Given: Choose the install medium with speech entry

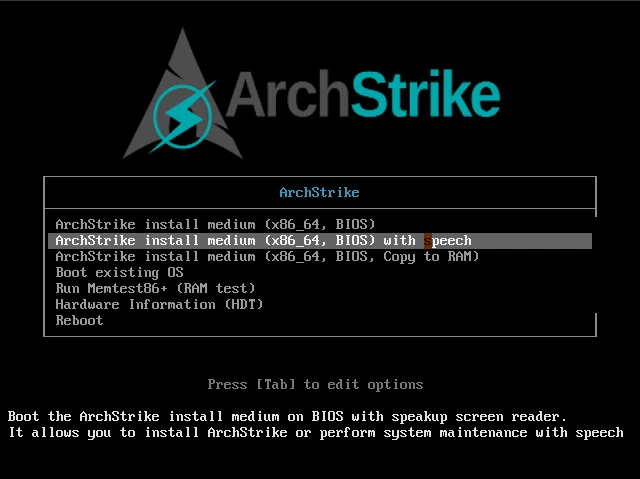Looking at the screenshot, I should tap(320, 241).
